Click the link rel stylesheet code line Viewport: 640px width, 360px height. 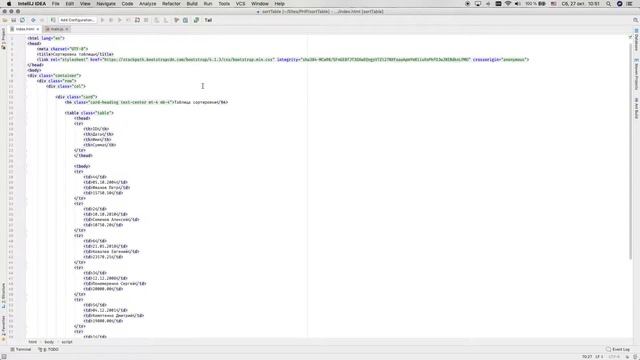point(282,60)
